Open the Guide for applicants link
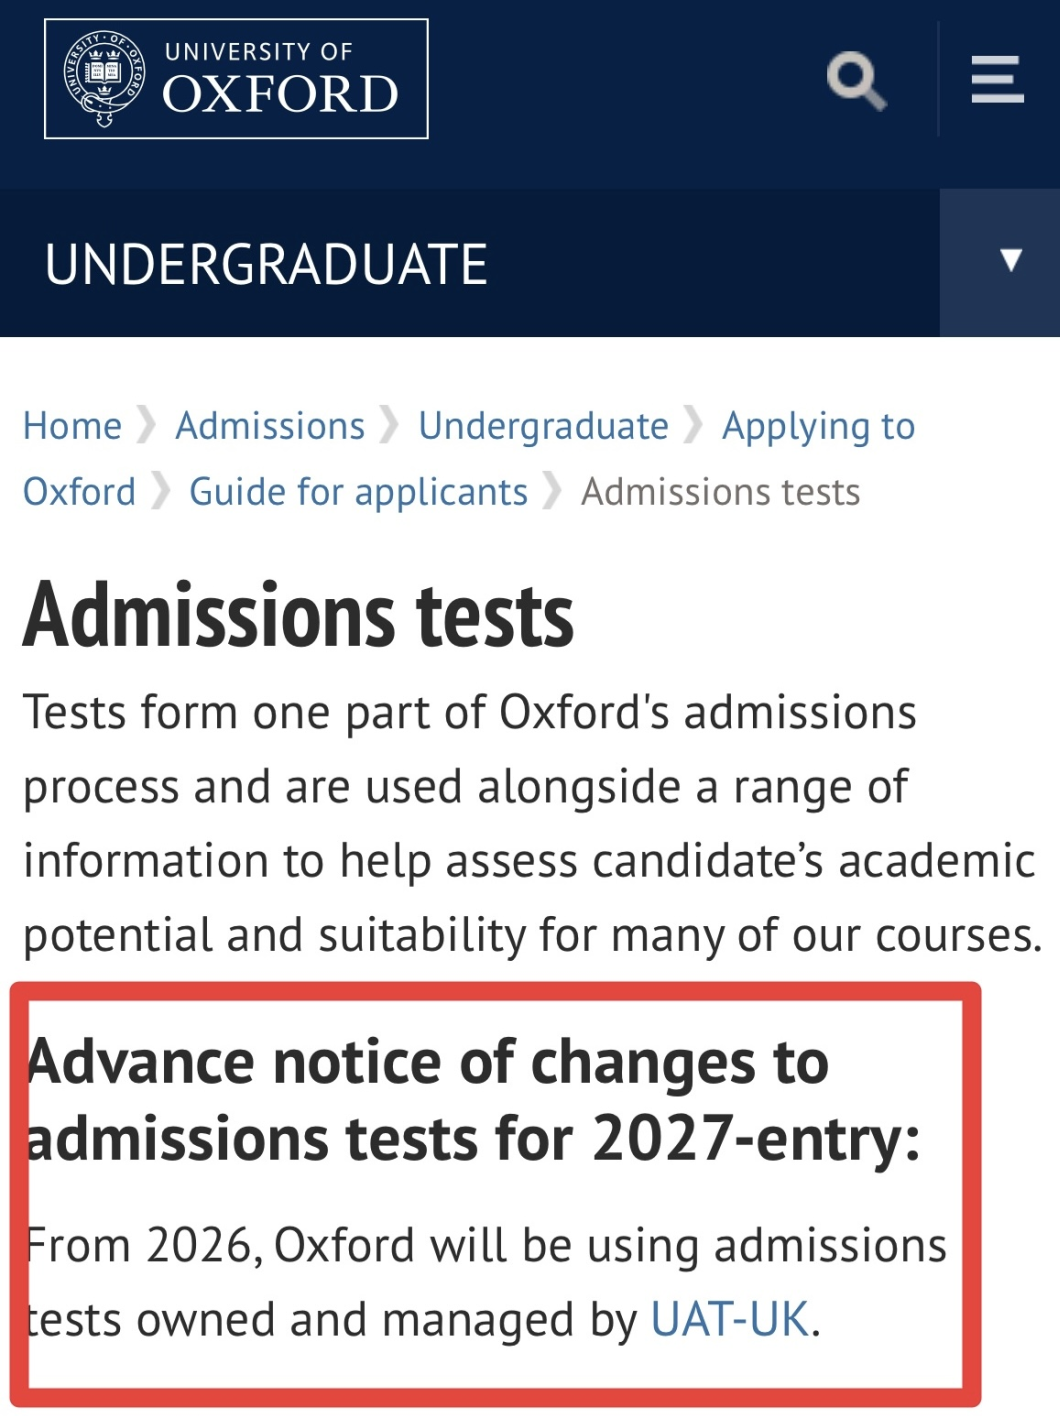The width and height of the screenshot is (1060, 1416). pyautogui.click(x=359, y=491)
